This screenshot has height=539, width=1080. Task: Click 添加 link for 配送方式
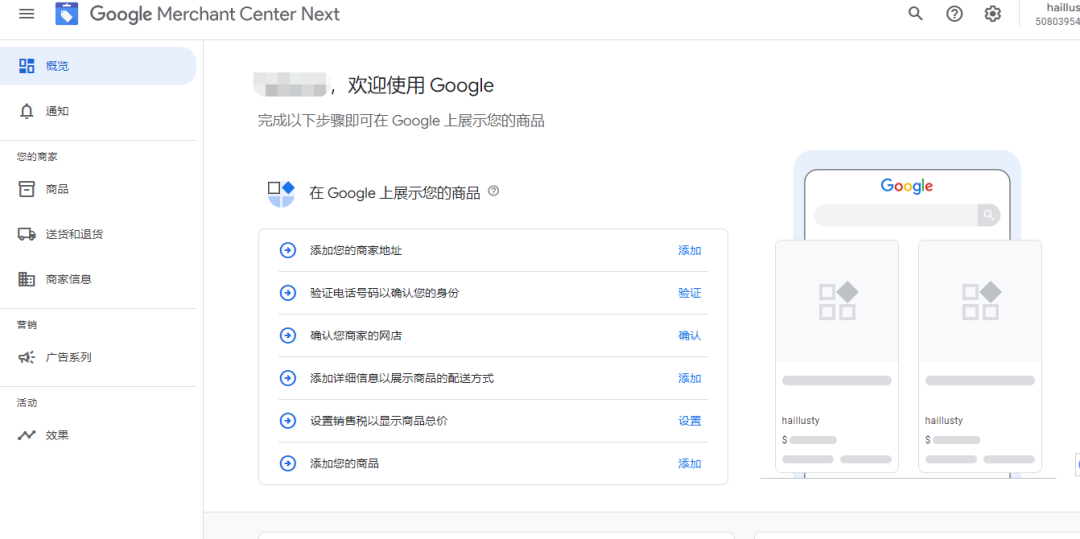(689, 379)
